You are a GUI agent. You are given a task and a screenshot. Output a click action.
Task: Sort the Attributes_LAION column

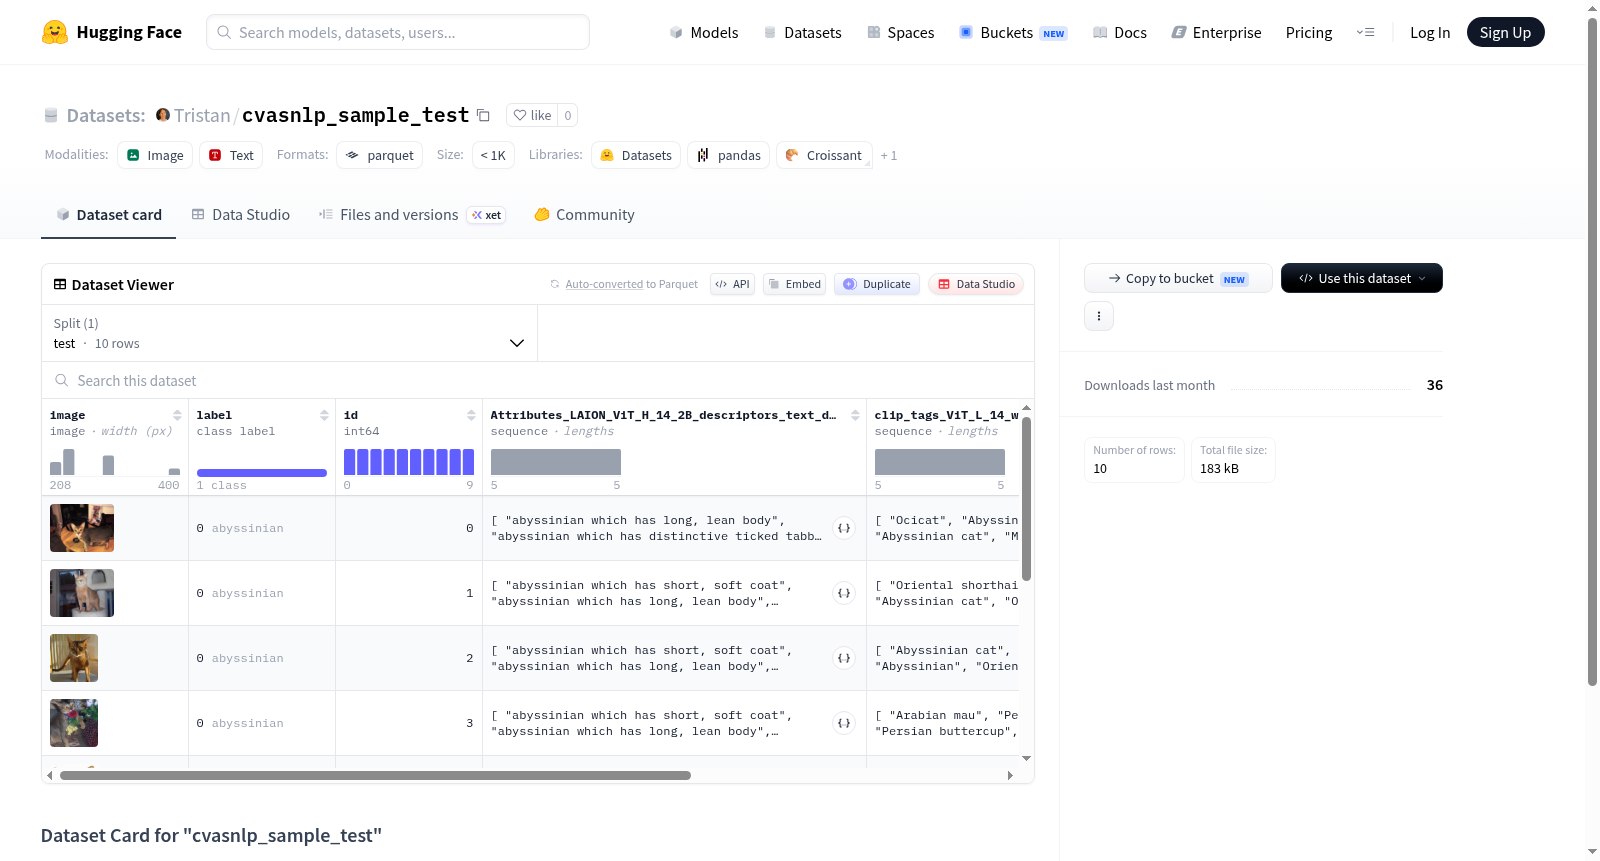coord(855,415)
